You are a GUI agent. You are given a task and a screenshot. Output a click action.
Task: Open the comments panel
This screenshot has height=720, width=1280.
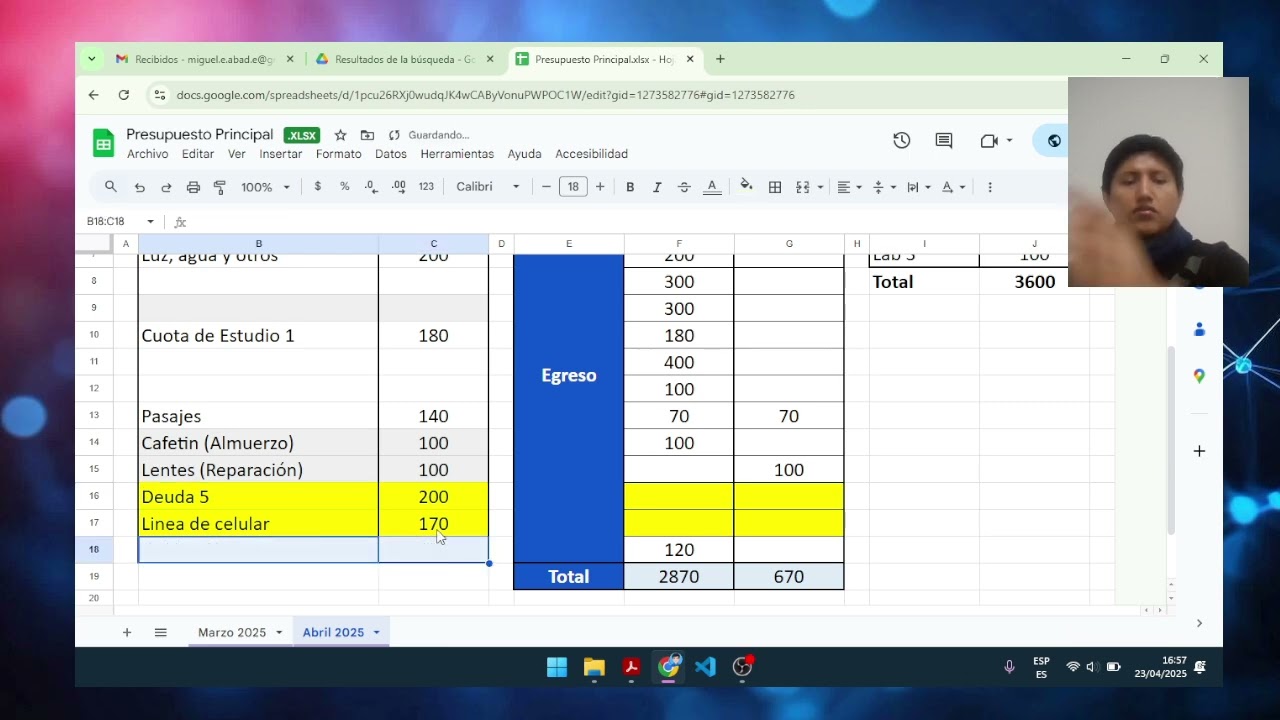(x=944, y=141)
